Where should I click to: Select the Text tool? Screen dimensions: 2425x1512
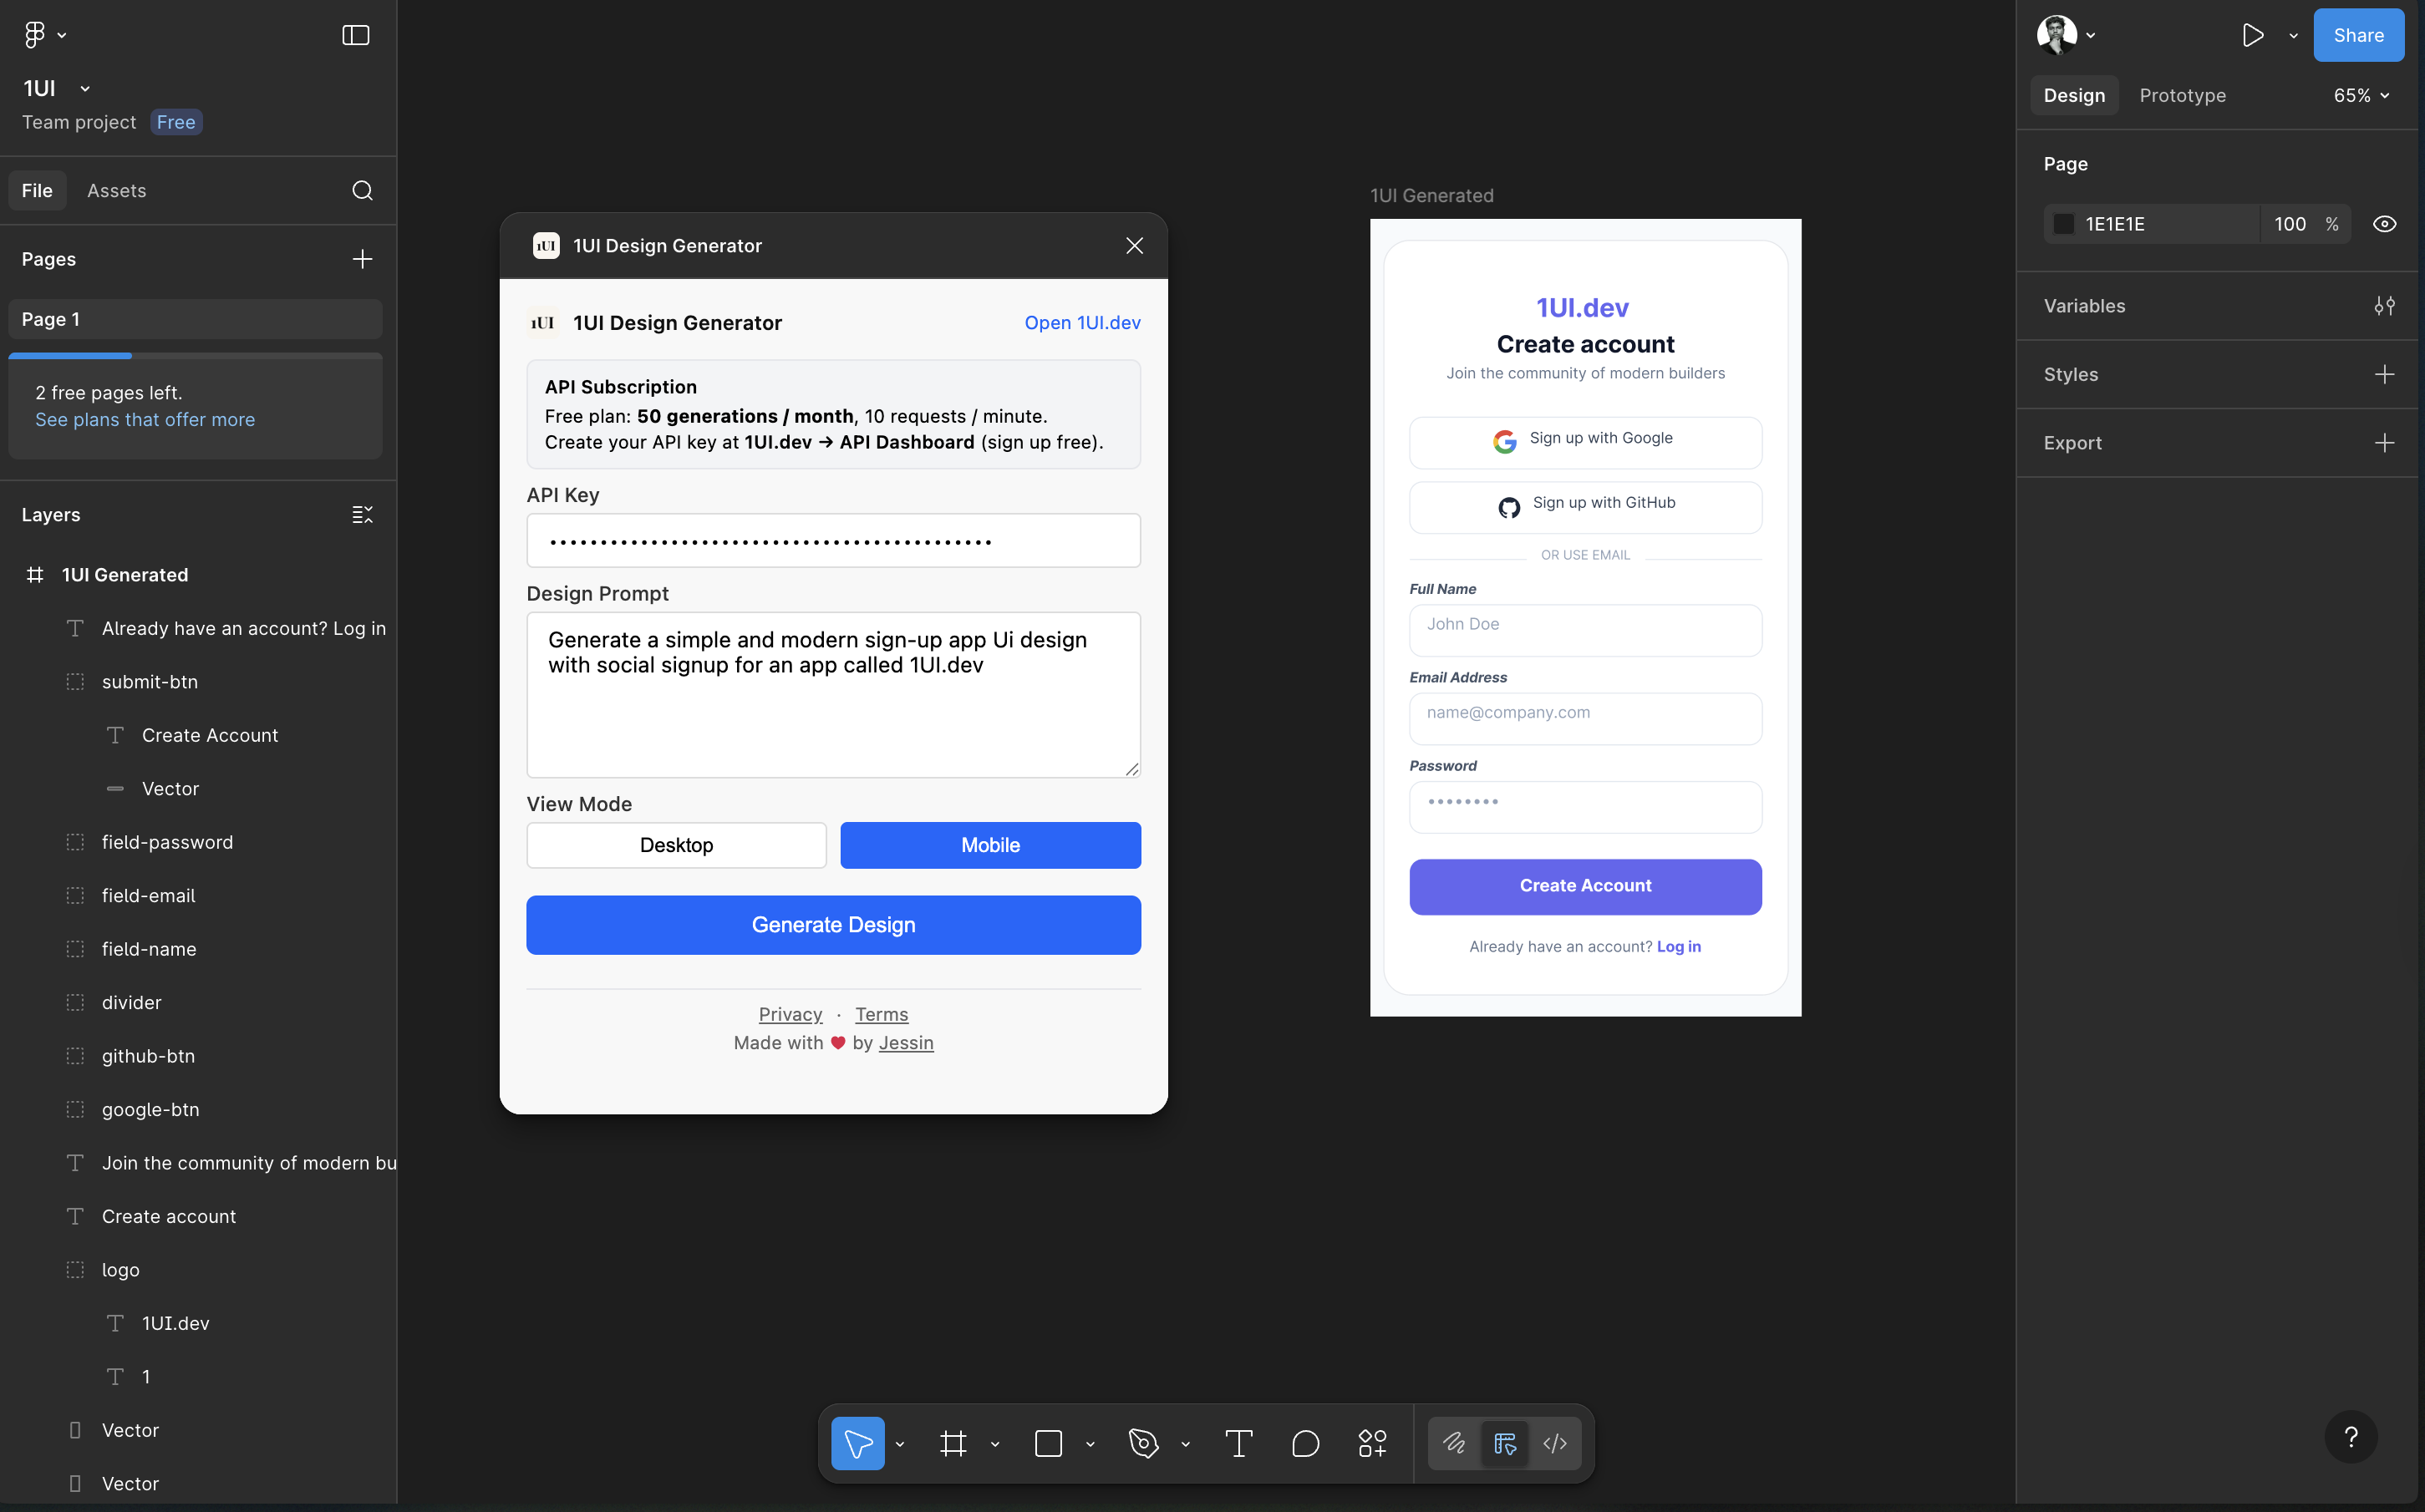(1238, 1443)
